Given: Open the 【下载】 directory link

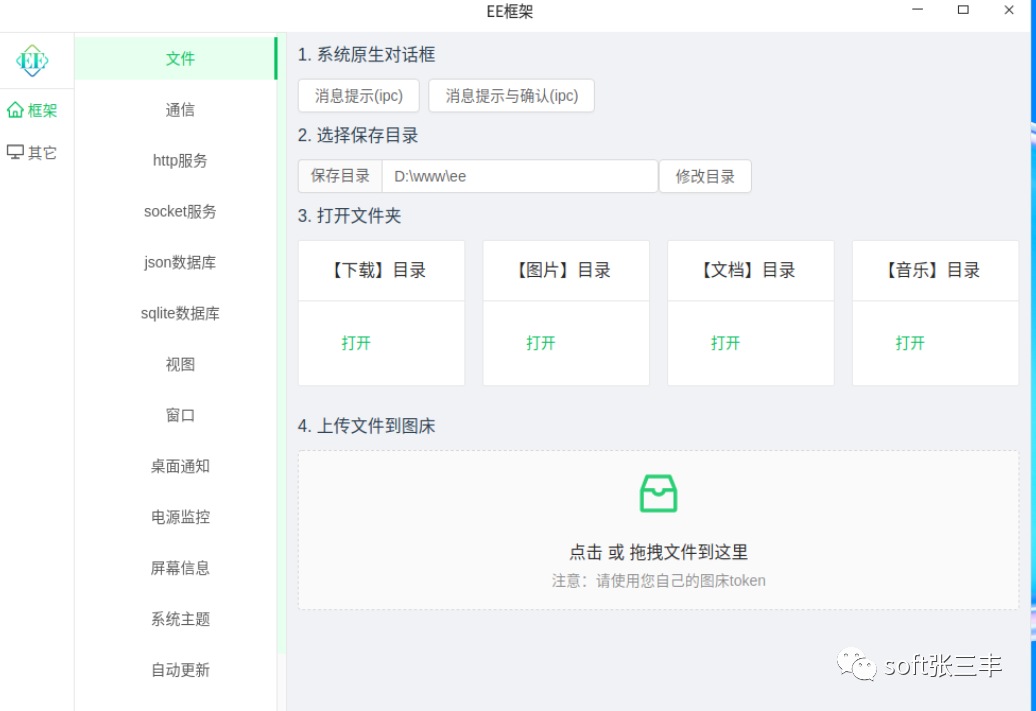Looking at the screenshot, I should coord(356,343).
